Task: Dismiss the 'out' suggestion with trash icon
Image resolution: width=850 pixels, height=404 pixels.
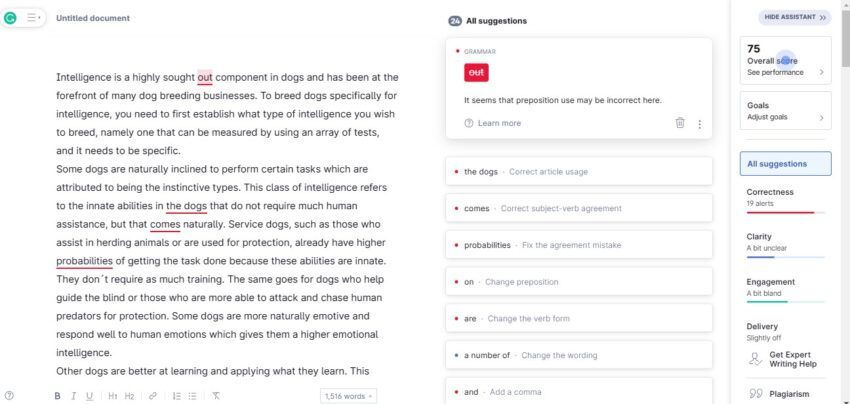Action: pyautogui.click(x=680, y=123)
